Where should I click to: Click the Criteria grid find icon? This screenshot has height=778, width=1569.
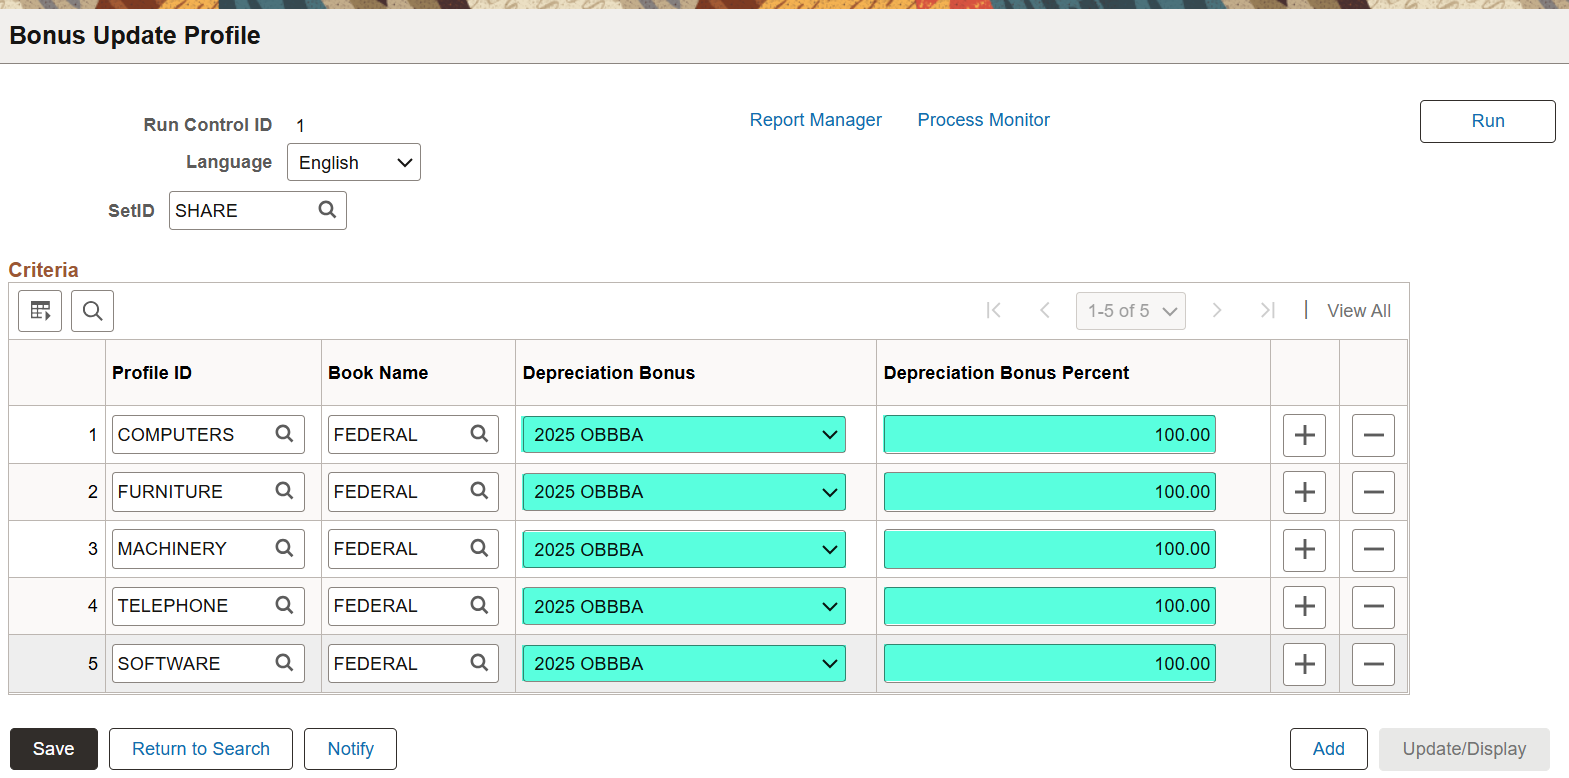[x=92, y=311]
